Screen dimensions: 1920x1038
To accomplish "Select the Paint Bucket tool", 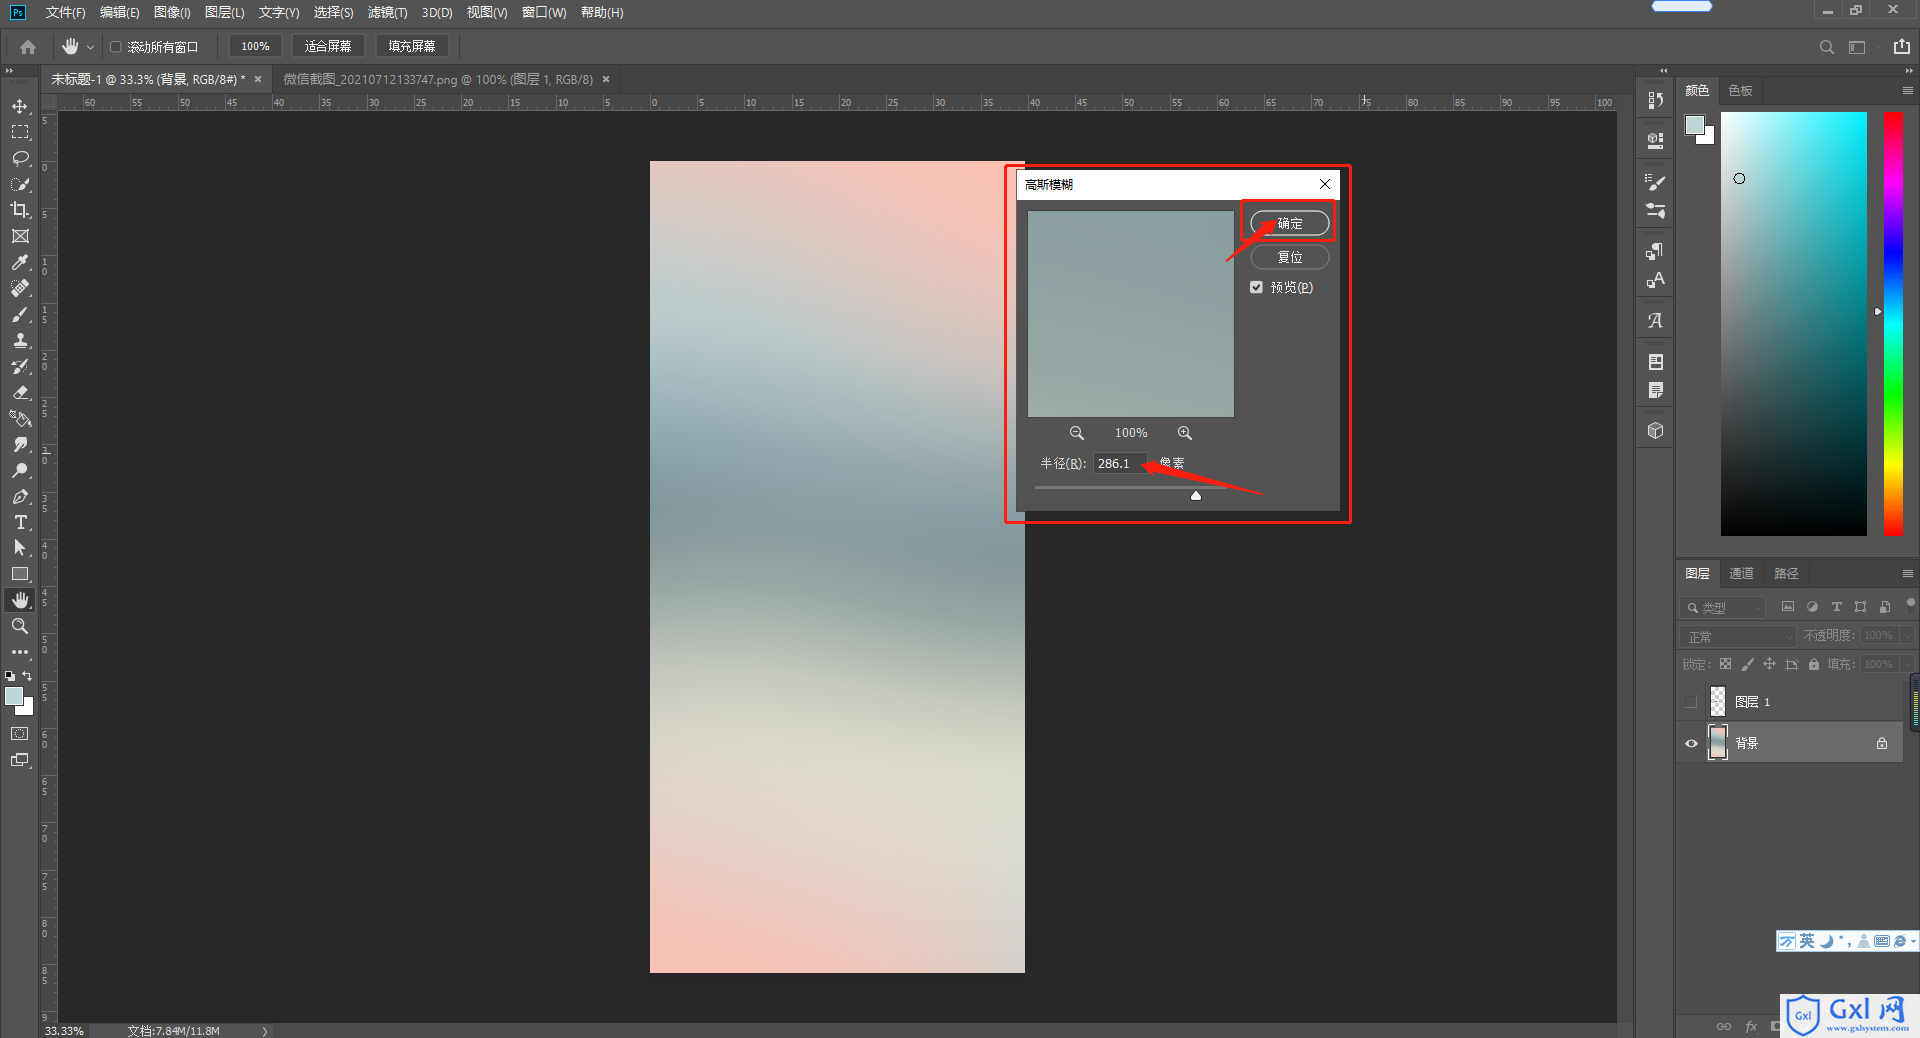I will 20,418.
